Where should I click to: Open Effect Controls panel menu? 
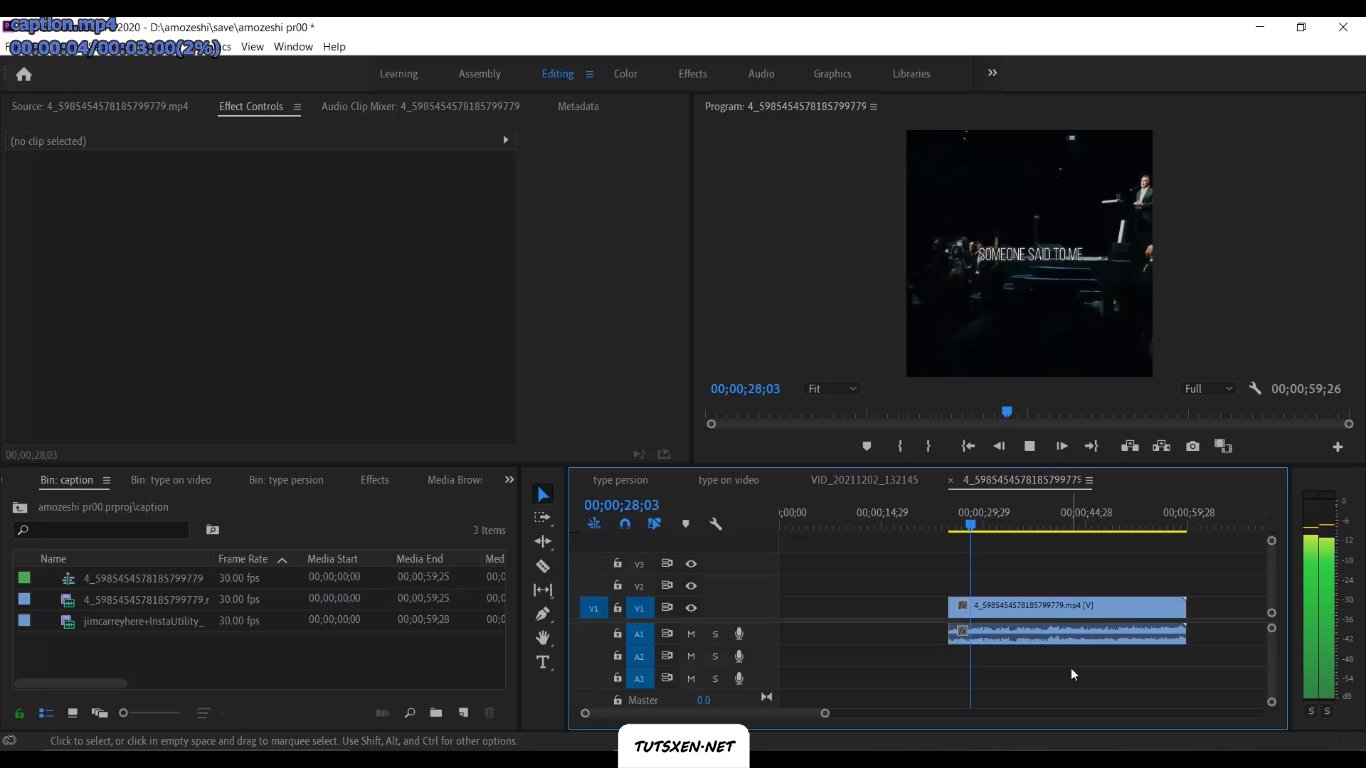[297, 107]
